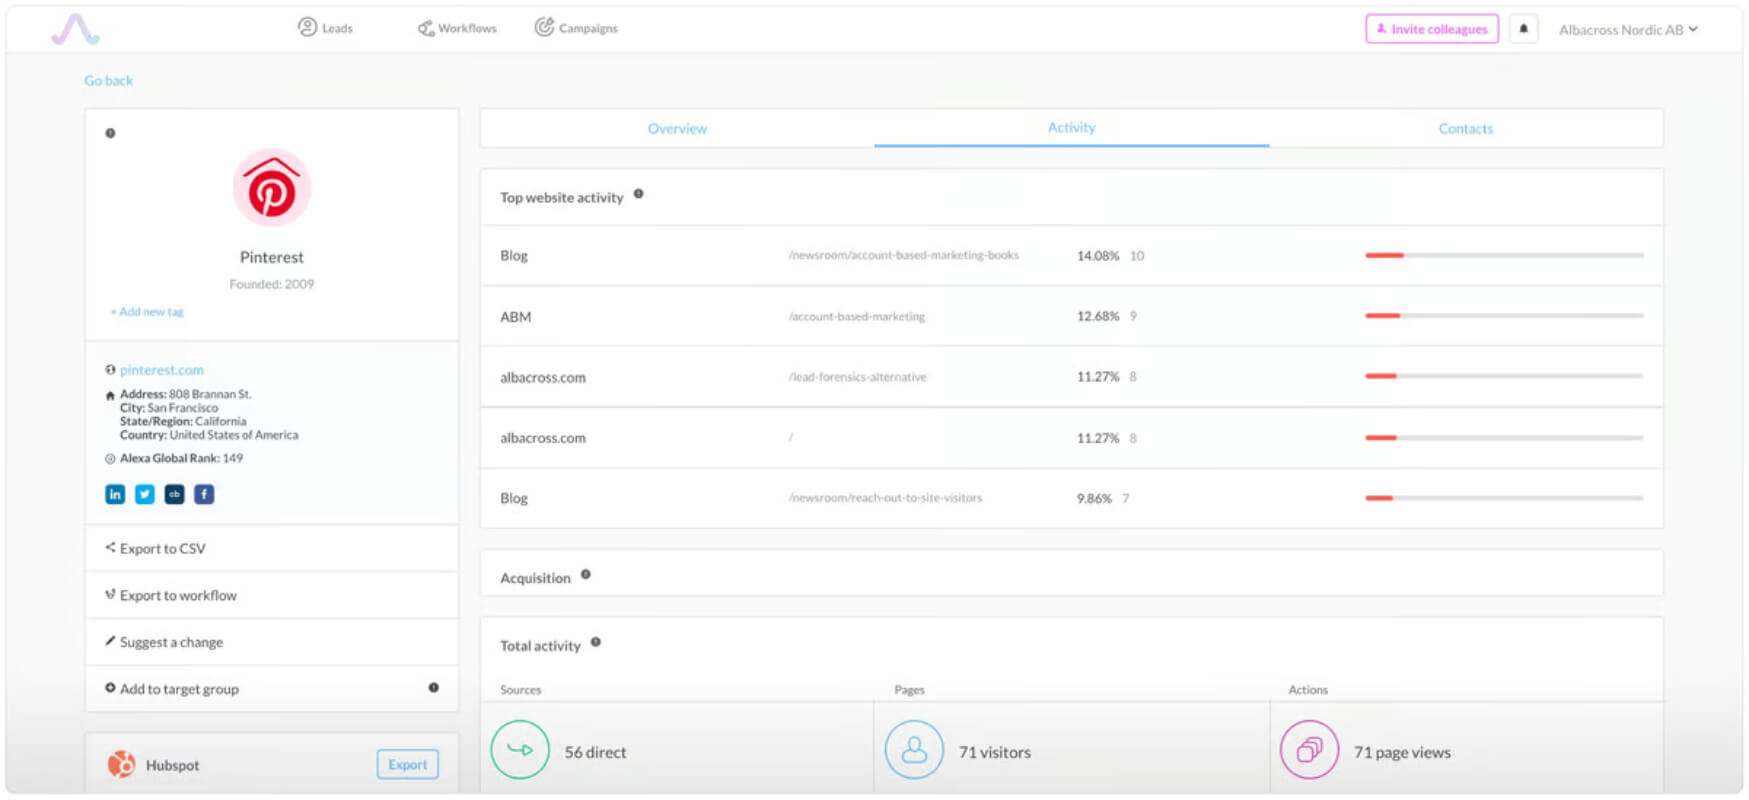
Task: Click Export to workflow
Action: [x=272, y=595]
